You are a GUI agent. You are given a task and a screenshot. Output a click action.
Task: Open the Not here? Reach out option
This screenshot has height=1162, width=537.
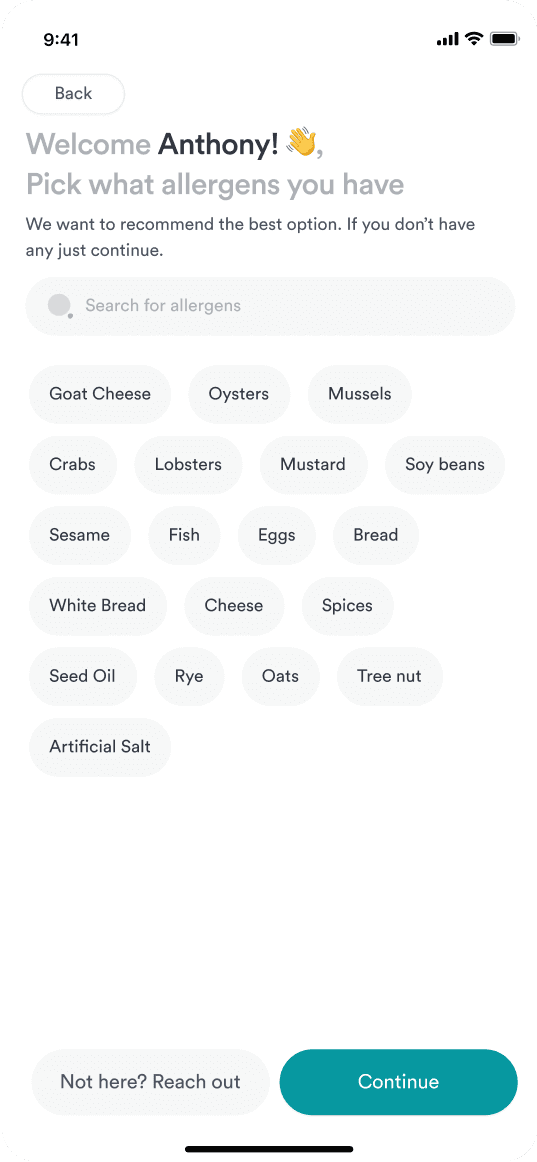(x=150, y=1081)
